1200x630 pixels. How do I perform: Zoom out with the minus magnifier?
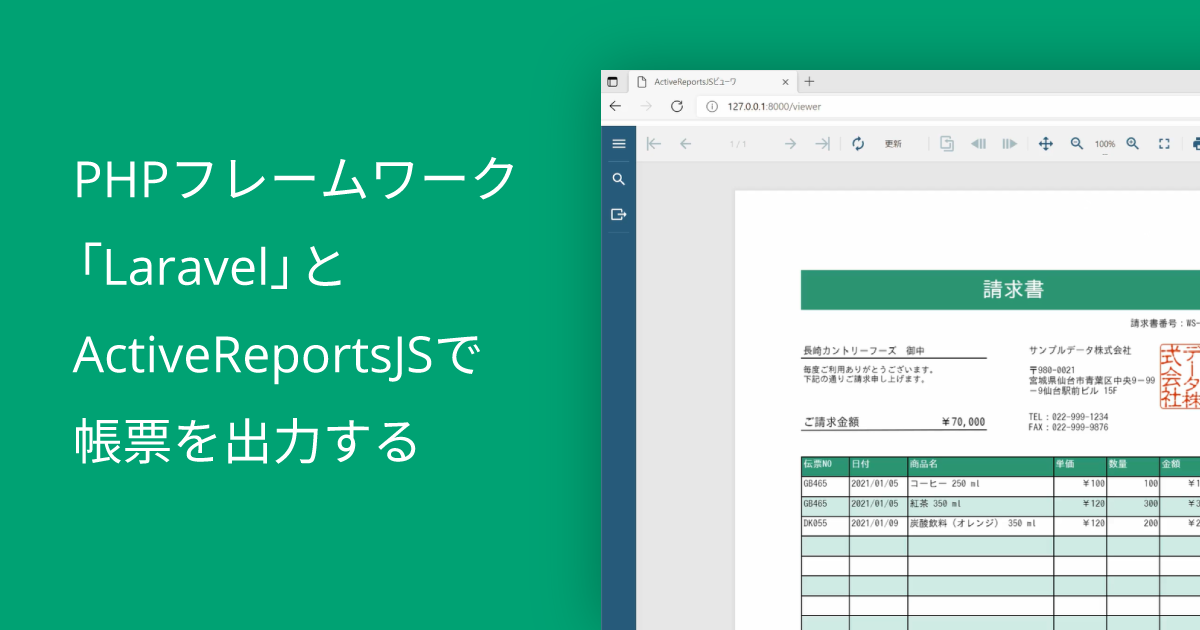pyautogui.click(x=1077, y=144)
